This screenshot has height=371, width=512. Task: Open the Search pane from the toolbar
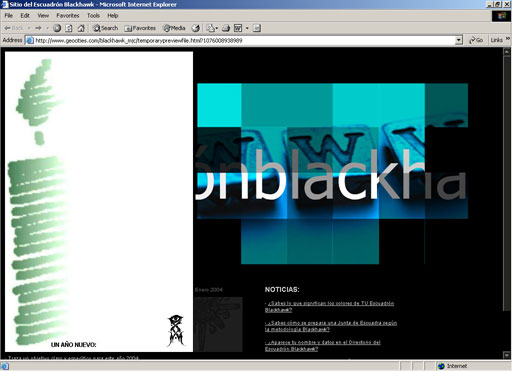(106, 28)
